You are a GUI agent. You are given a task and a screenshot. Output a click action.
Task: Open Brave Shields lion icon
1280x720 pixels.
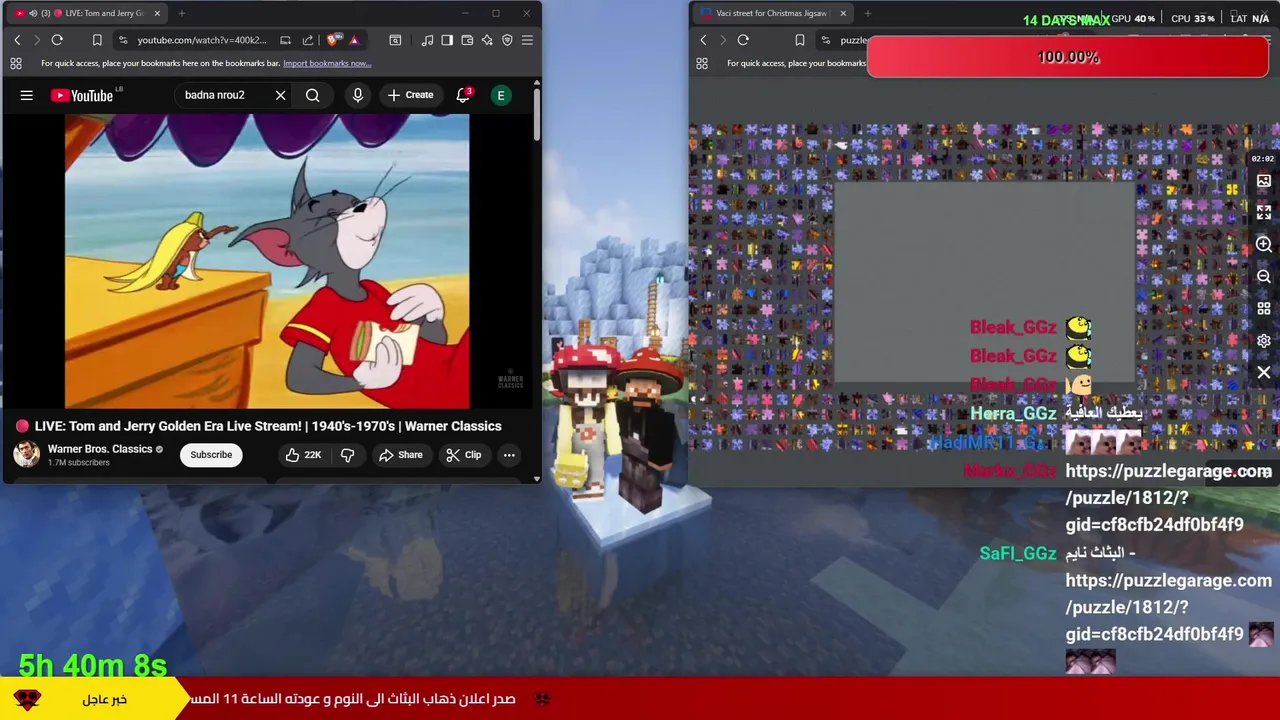coord(333,40)
